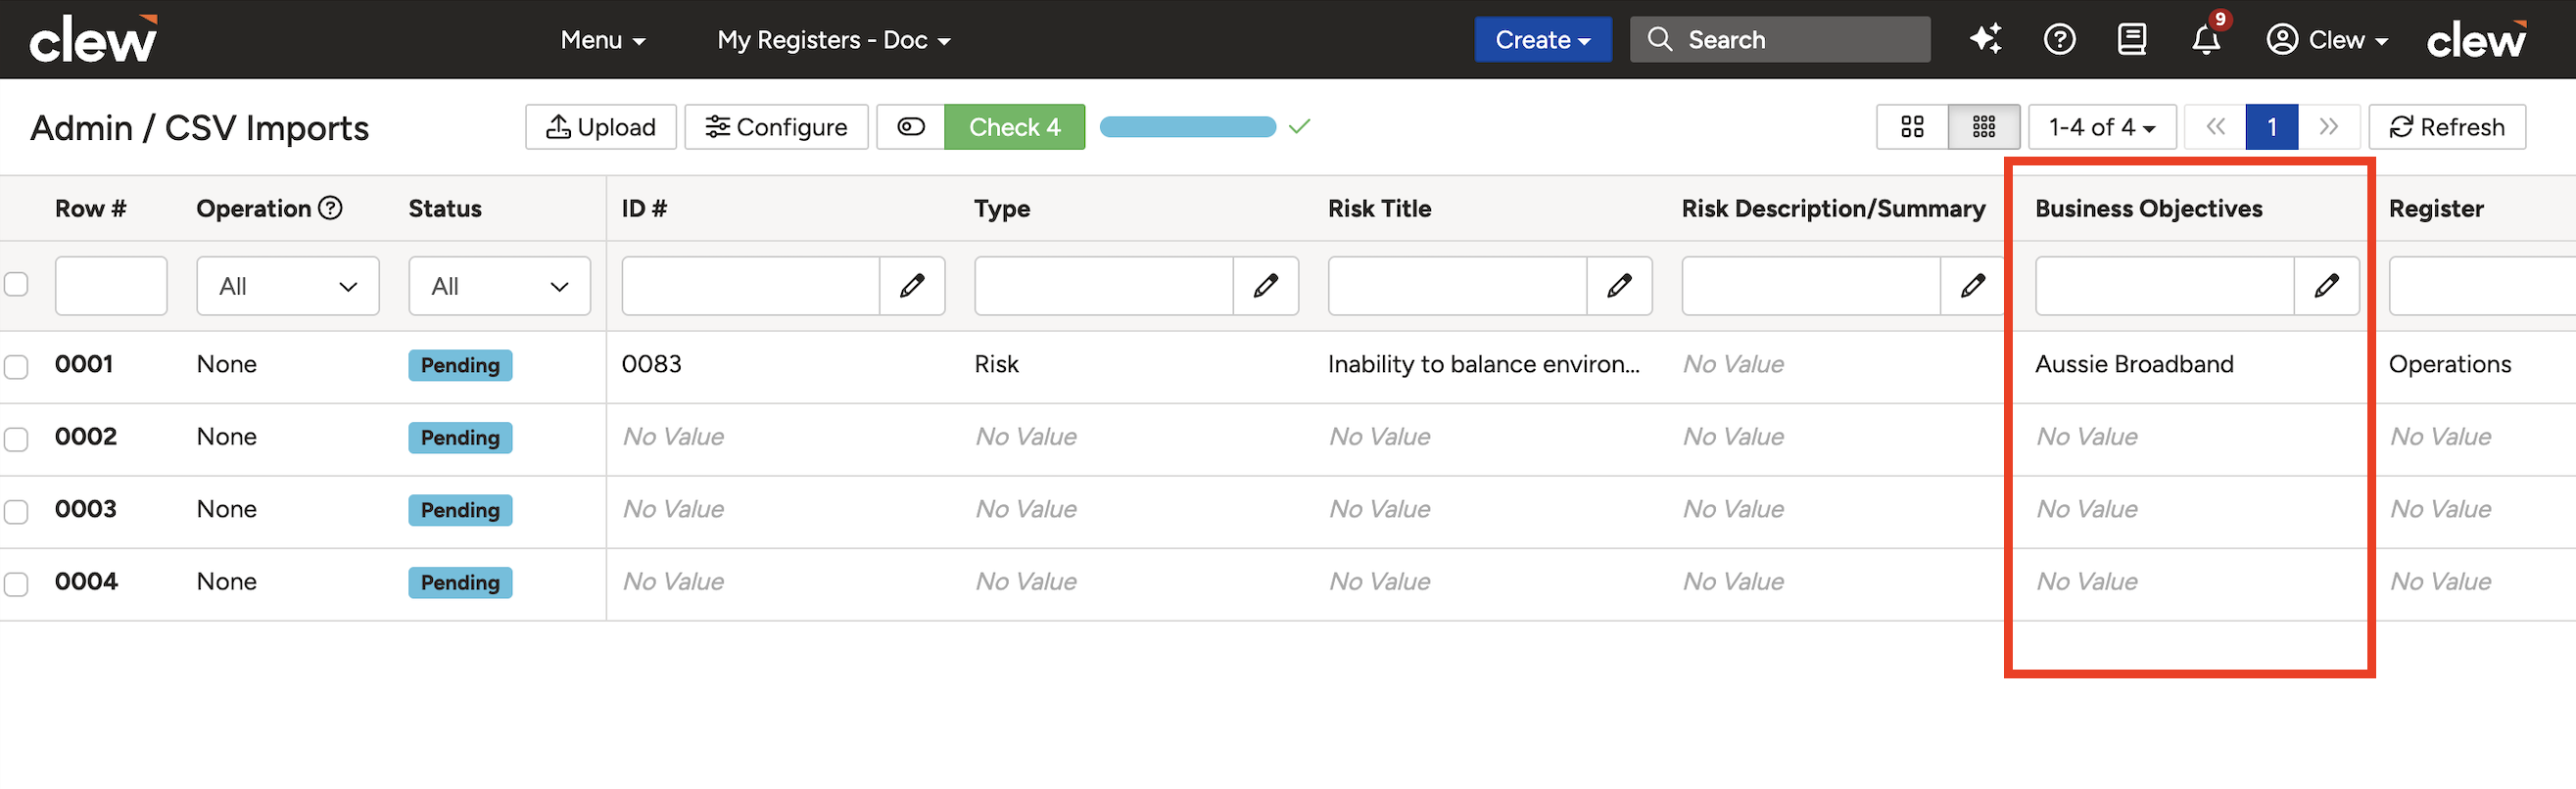The width and height of the screenshot is (2576, 789).
Task: Click the Risk type cell in row 0001
Action: point(997,364)
